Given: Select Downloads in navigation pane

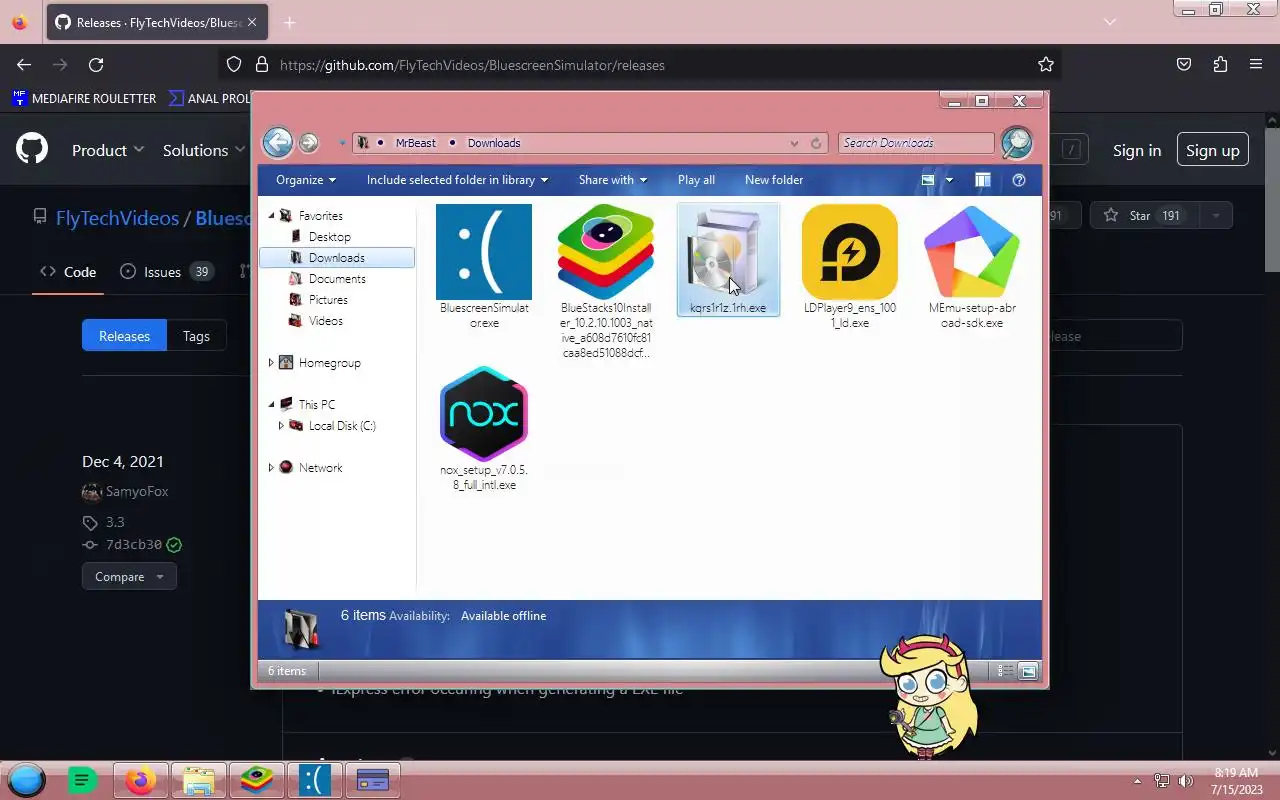Looking at the screenshot, I should (337, 258).
